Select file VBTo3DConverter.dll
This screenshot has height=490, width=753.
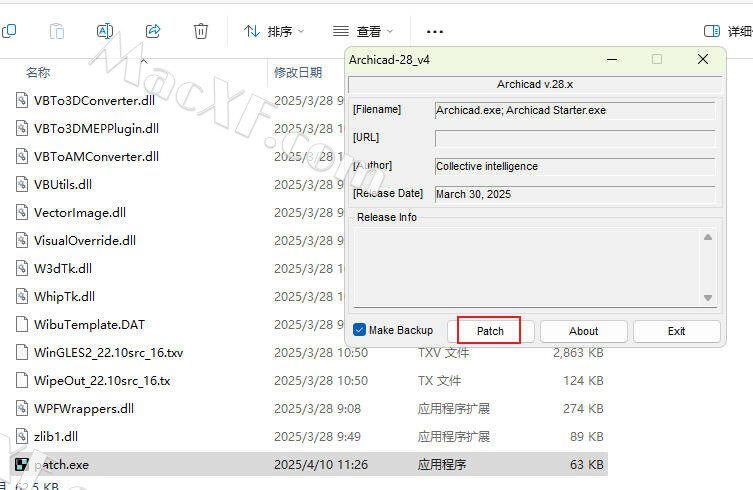tap(94, 100)
